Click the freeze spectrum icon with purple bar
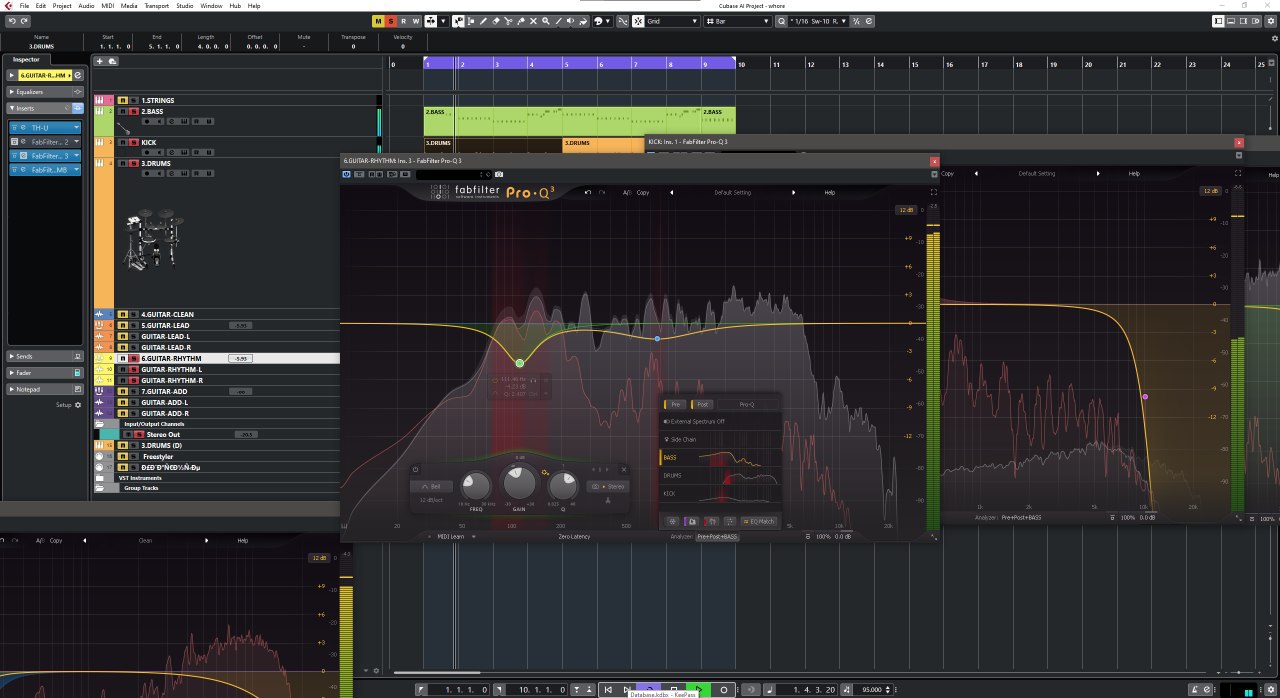This screenshot has width=1280, height=698. 692,521
